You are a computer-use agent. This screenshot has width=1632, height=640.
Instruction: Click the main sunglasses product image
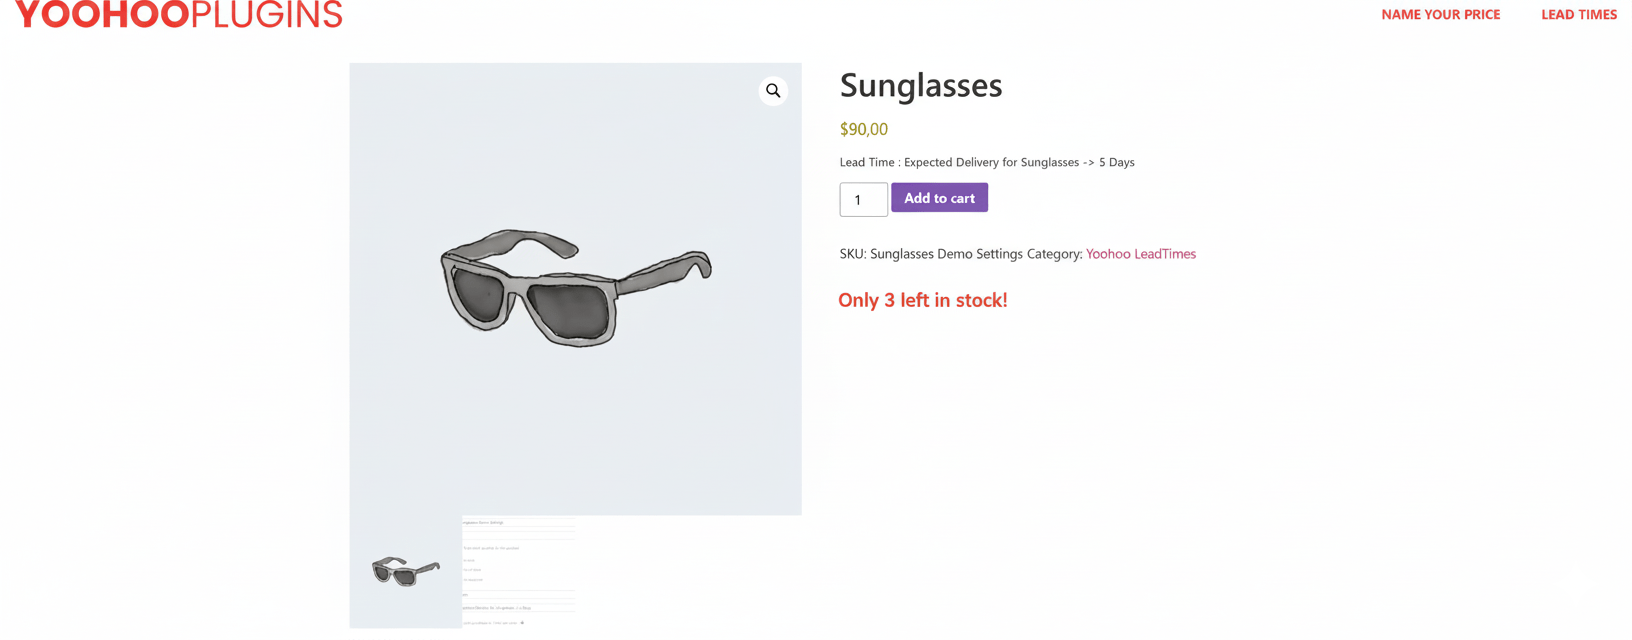tap(575, 288)
